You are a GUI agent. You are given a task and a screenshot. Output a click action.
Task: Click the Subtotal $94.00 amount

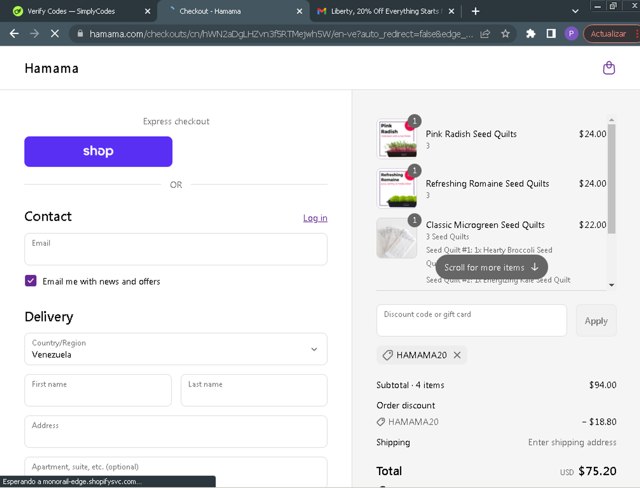coord(602,385)
